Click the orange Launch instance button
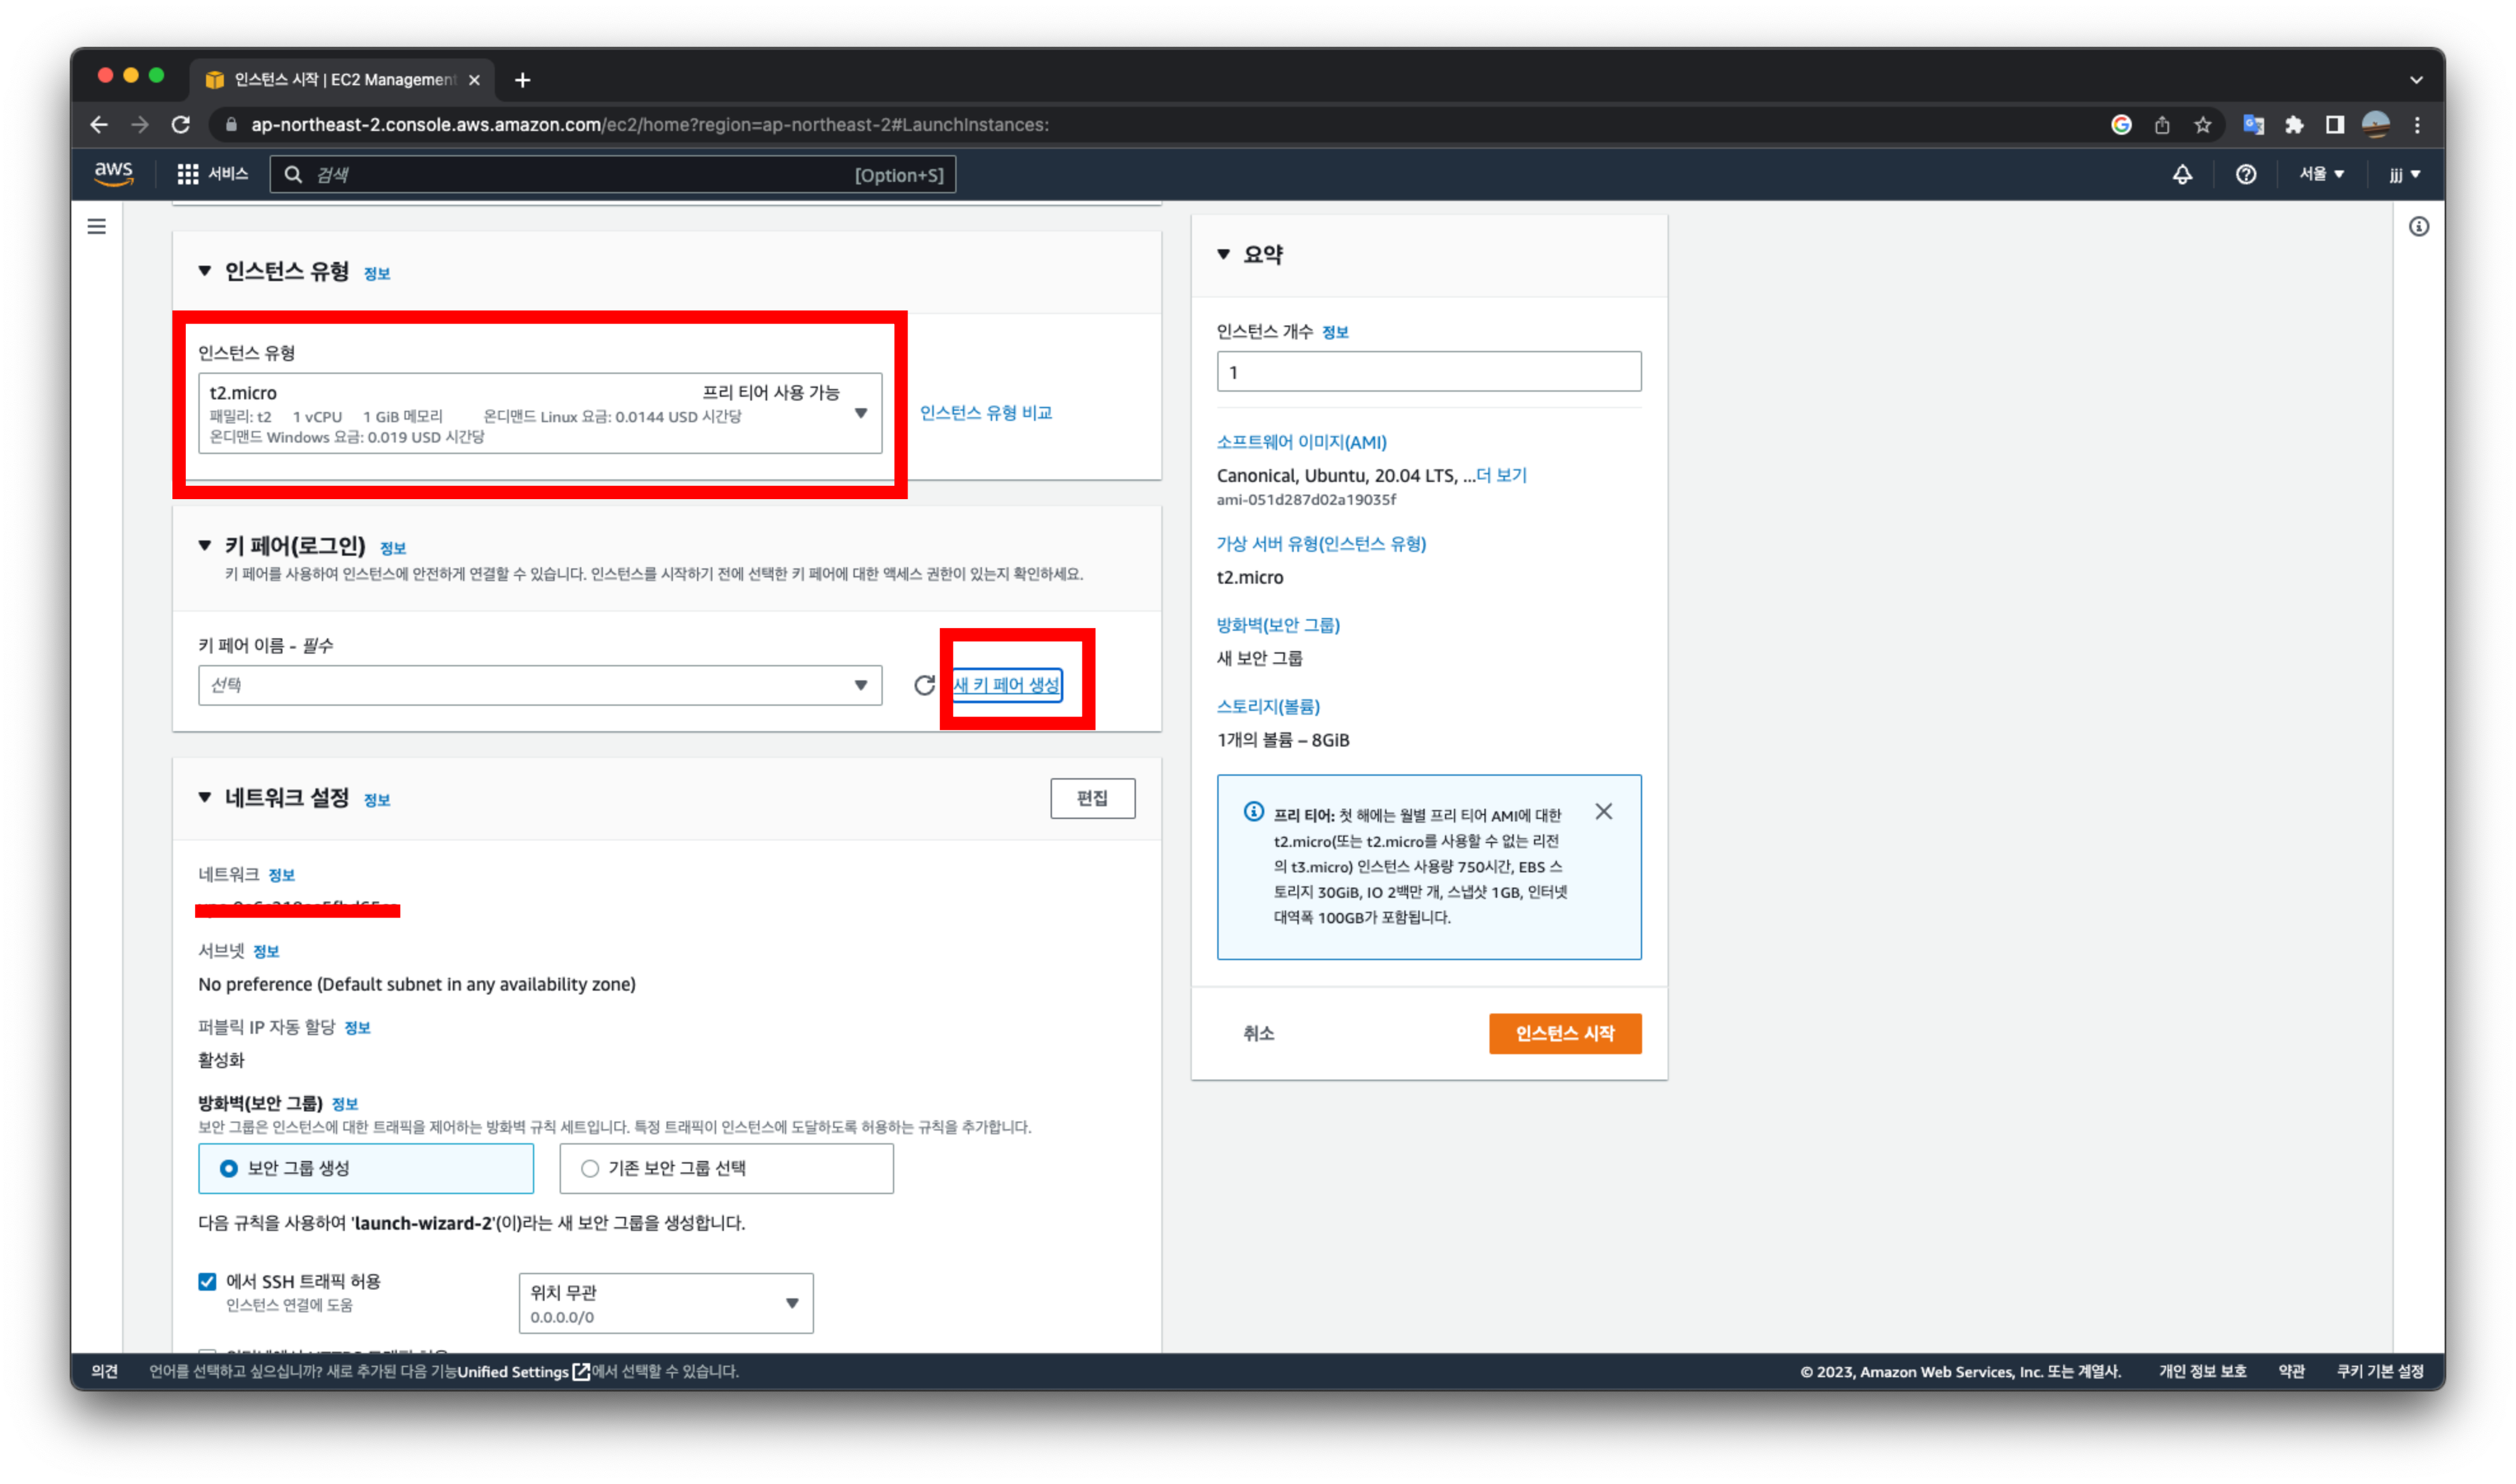 point(1564,1033)
